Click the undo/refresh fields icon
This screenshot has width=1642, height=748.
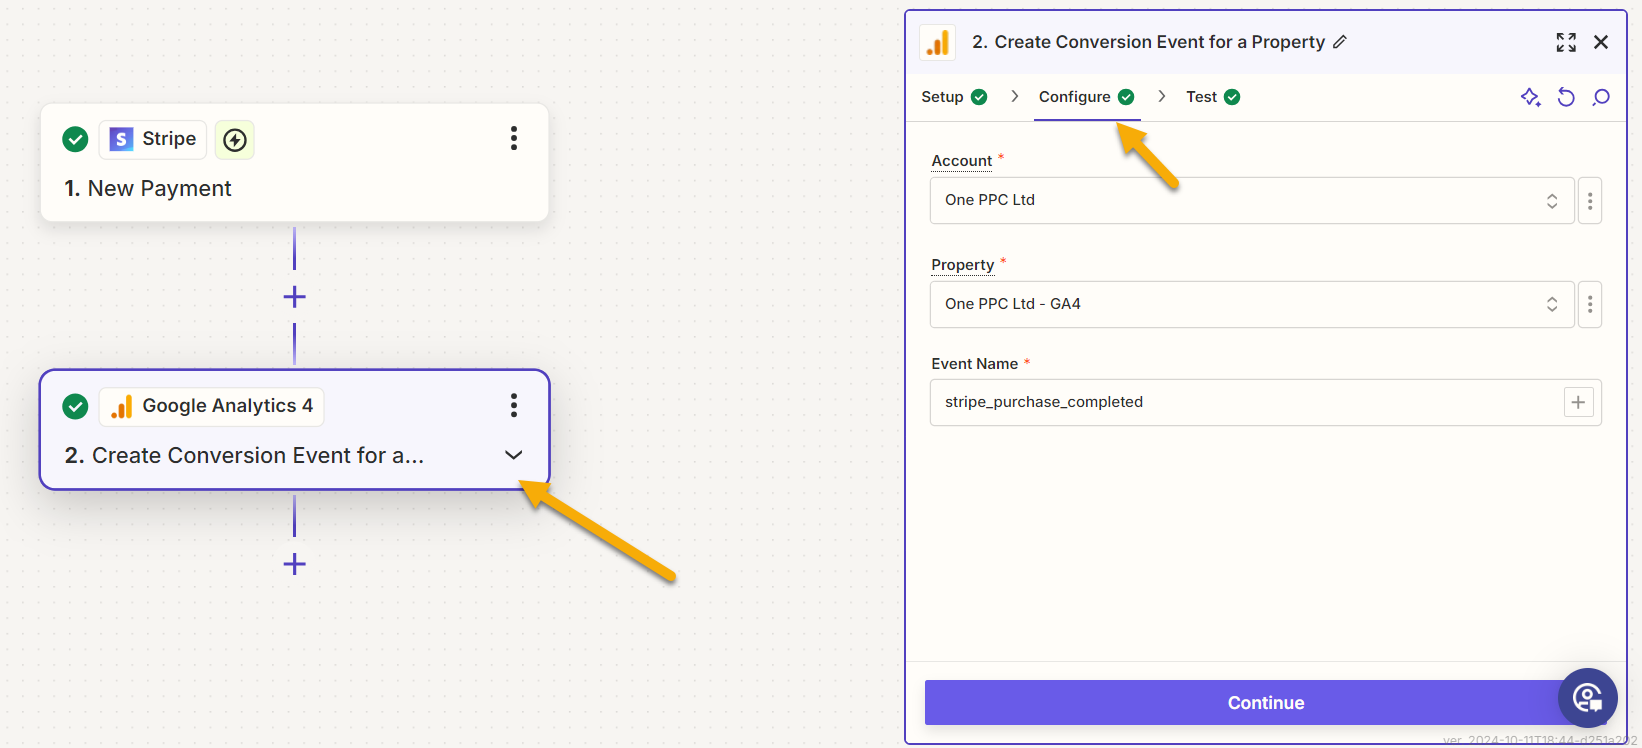tap(1566, 97)
